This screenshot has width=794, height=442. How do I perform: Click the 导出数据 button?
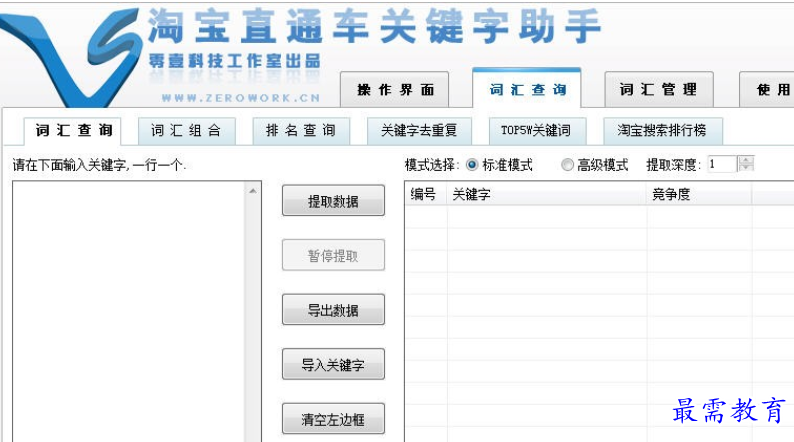coord(333,310)
